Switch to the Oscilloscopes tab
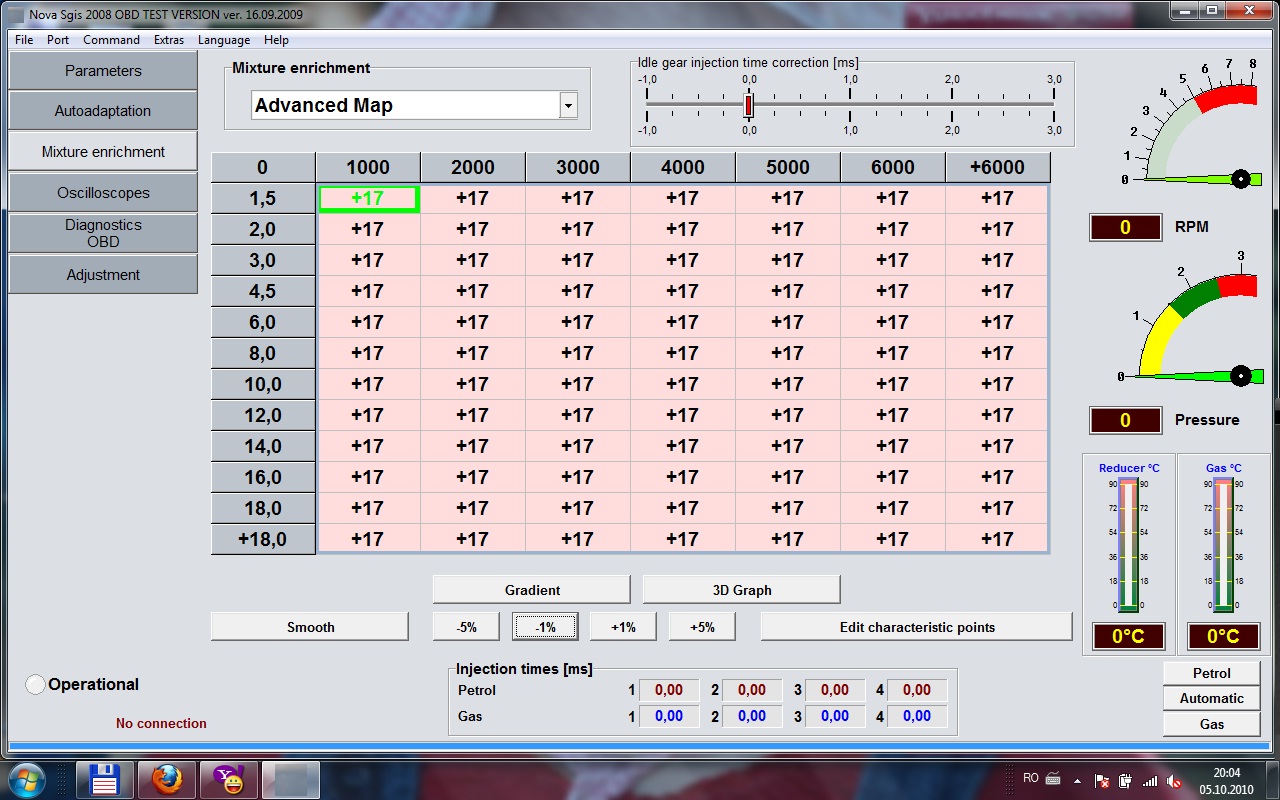 (x=103, y=193)
